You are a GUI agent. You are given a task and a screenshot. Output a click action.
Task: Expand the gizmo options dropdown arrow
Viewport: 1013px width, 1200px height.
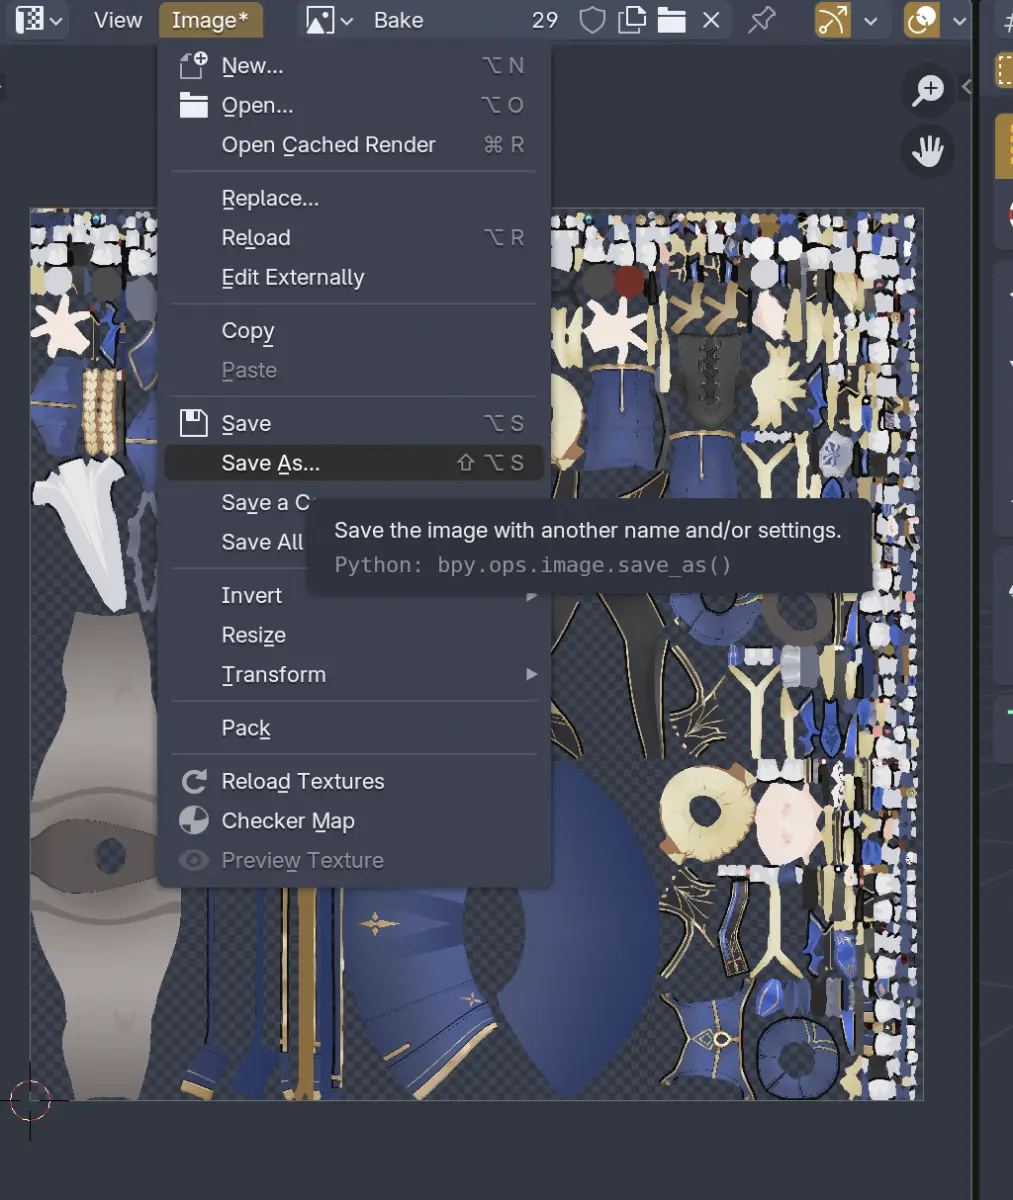(870, 21)
